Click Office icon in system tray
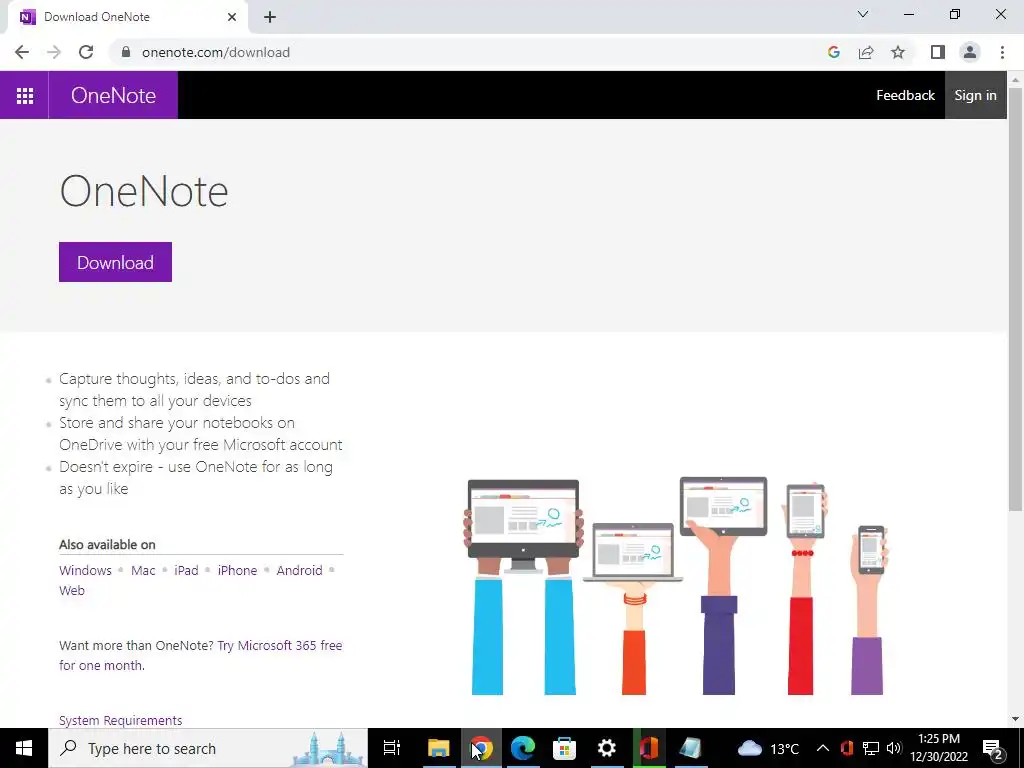Screen dimensions: 1024x768 click(847, 748)
